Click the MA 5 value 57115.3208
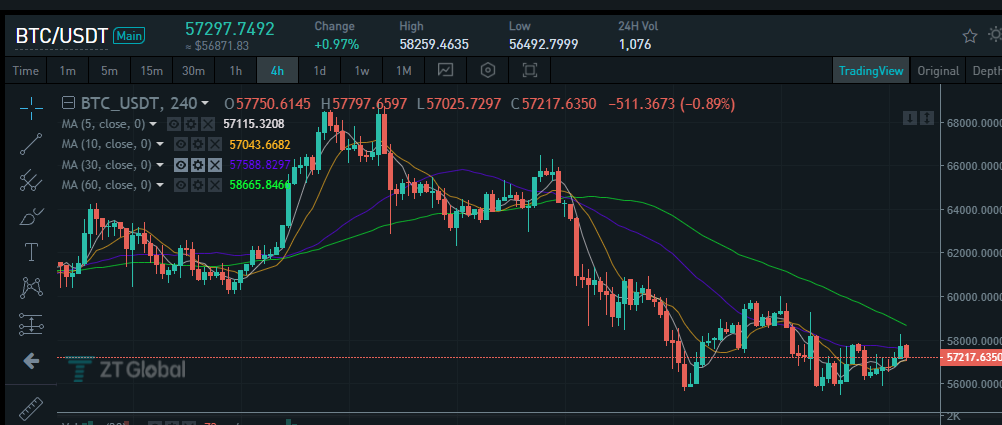 [254, 124]
